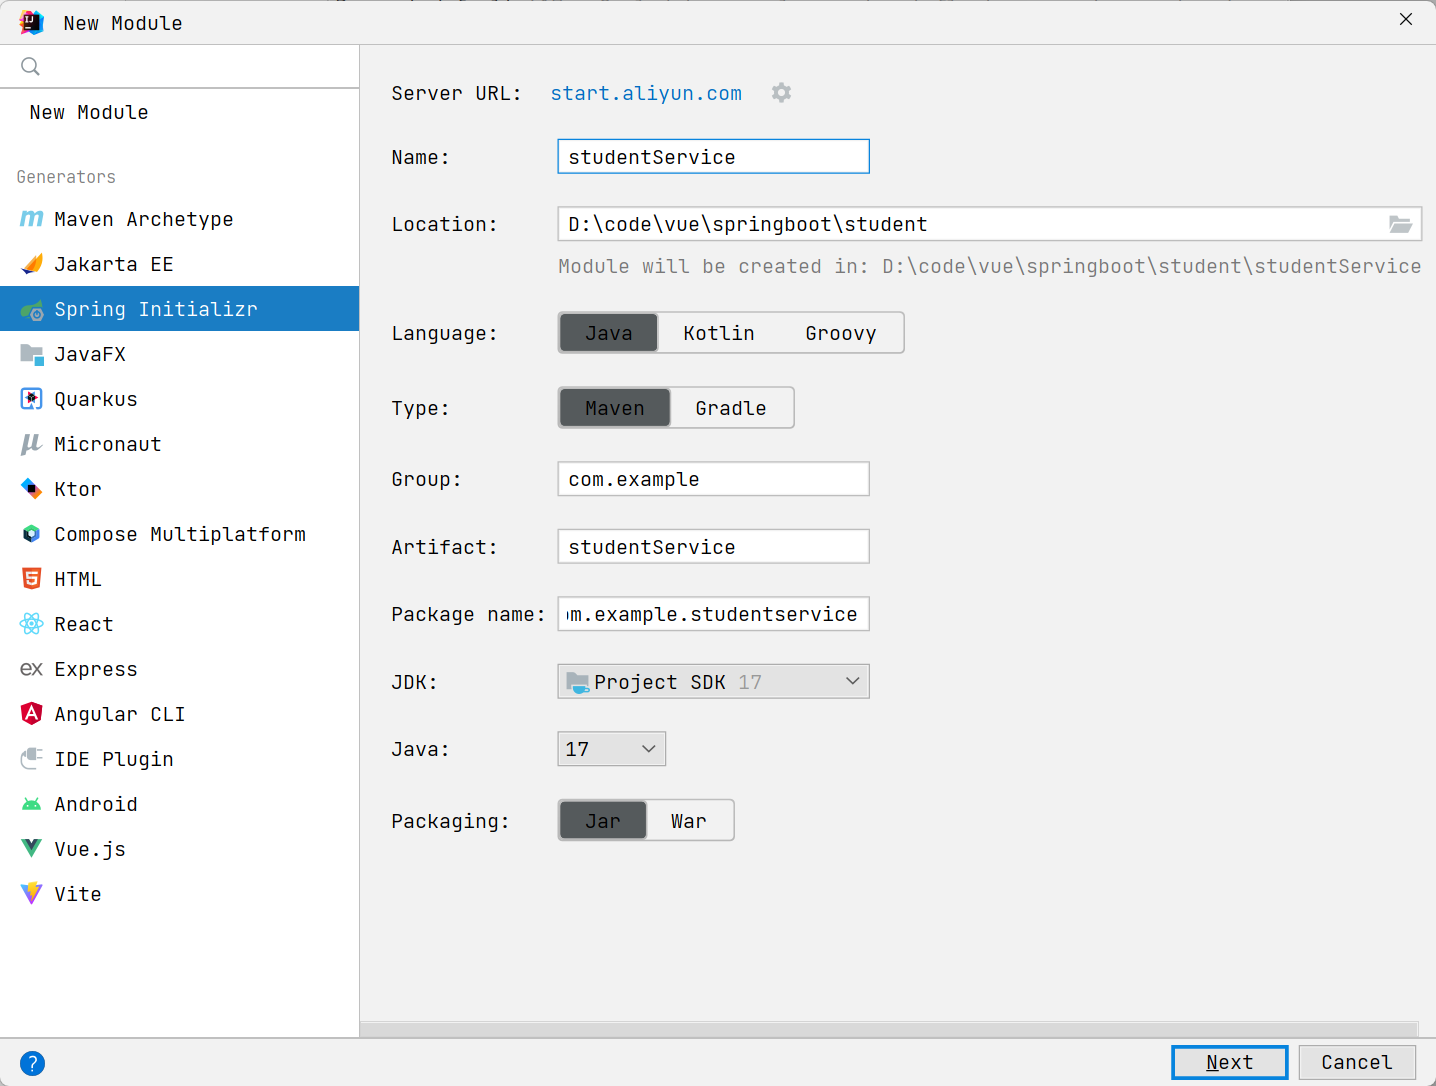The width and height of the screenshot is (1436, 1086).
Task: Click the Express ex icon
Action: (32, 669)
